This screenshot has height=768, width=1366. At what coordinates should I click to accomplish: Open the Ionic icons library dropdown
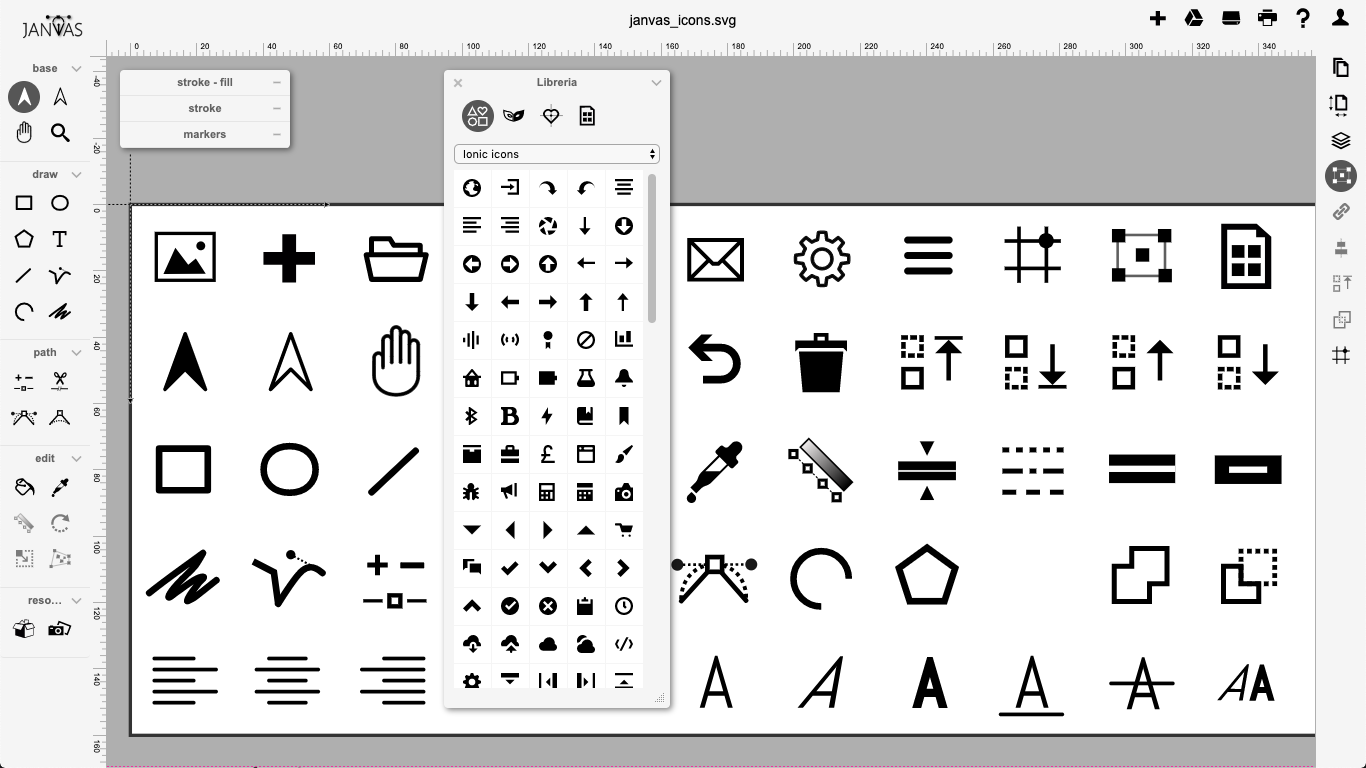(x=556, y=153)
